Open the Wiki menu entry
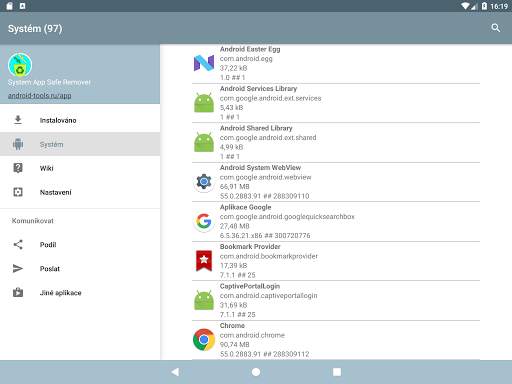 pos(80,168)
